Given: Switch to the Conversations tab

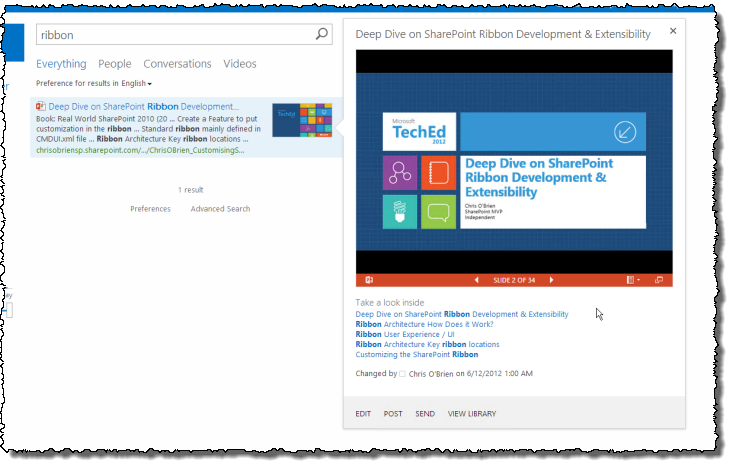Looking at the screenshot, I should 177,64.
